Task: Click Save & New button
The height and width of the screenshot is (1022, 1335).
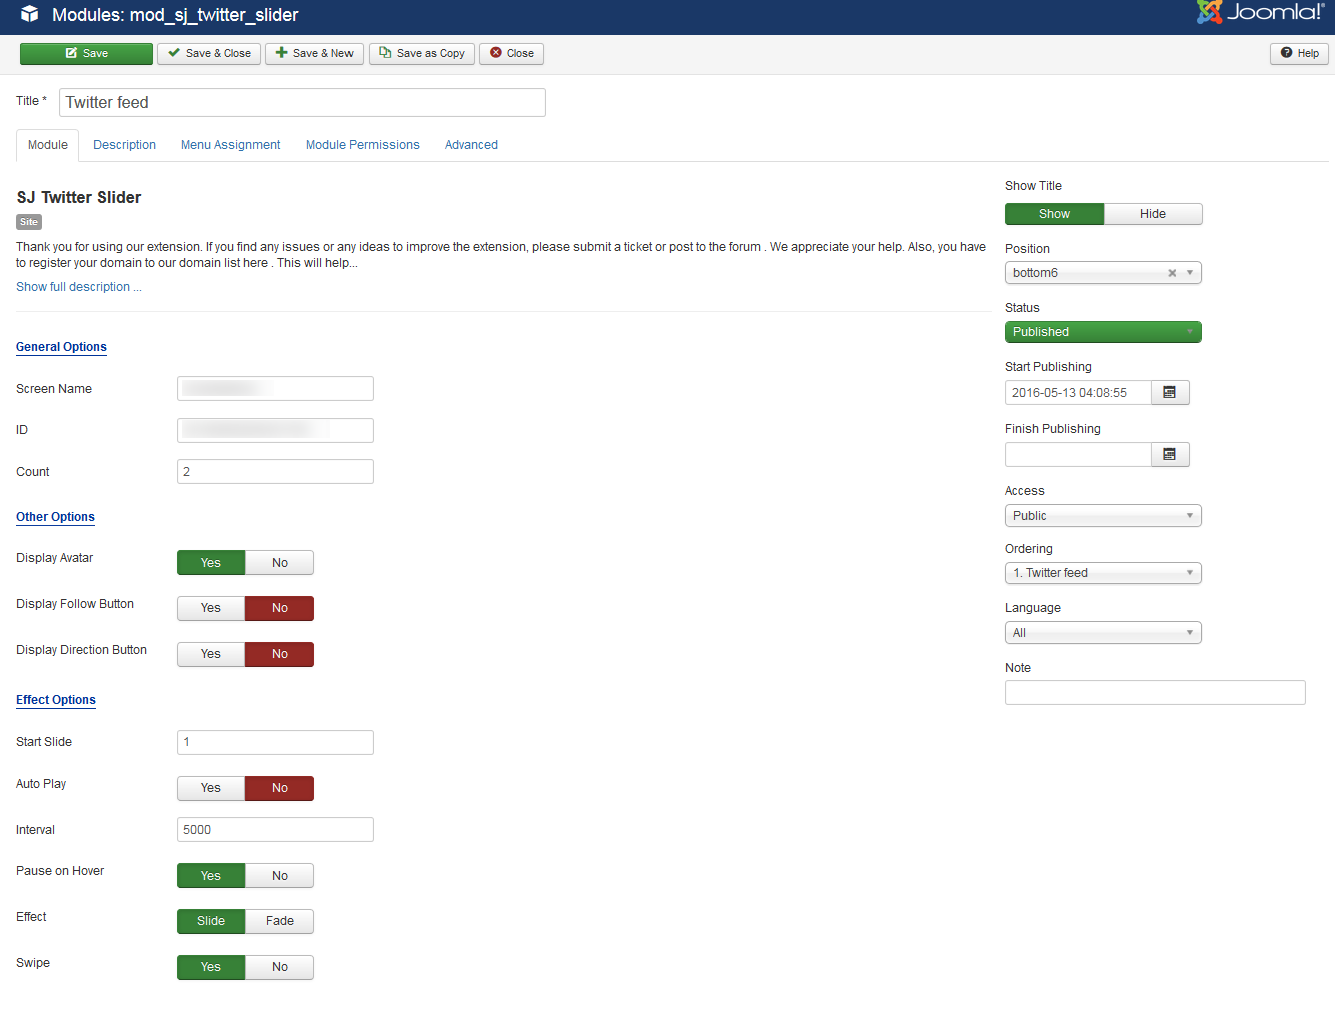Action: (315, 54)
